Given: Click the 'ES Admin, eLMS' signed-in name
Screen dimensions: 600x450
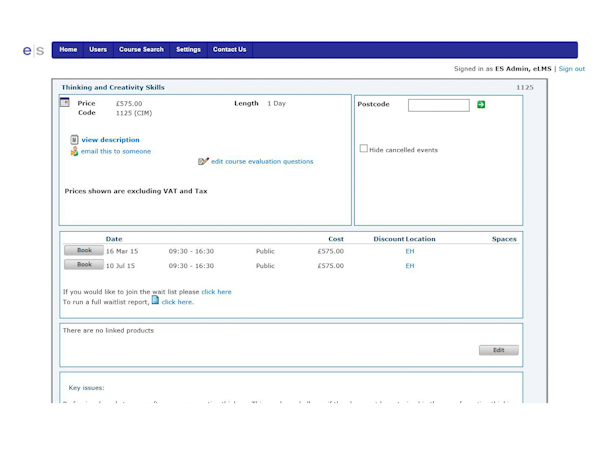Looking at the screenshot, I should pos(523,69).
